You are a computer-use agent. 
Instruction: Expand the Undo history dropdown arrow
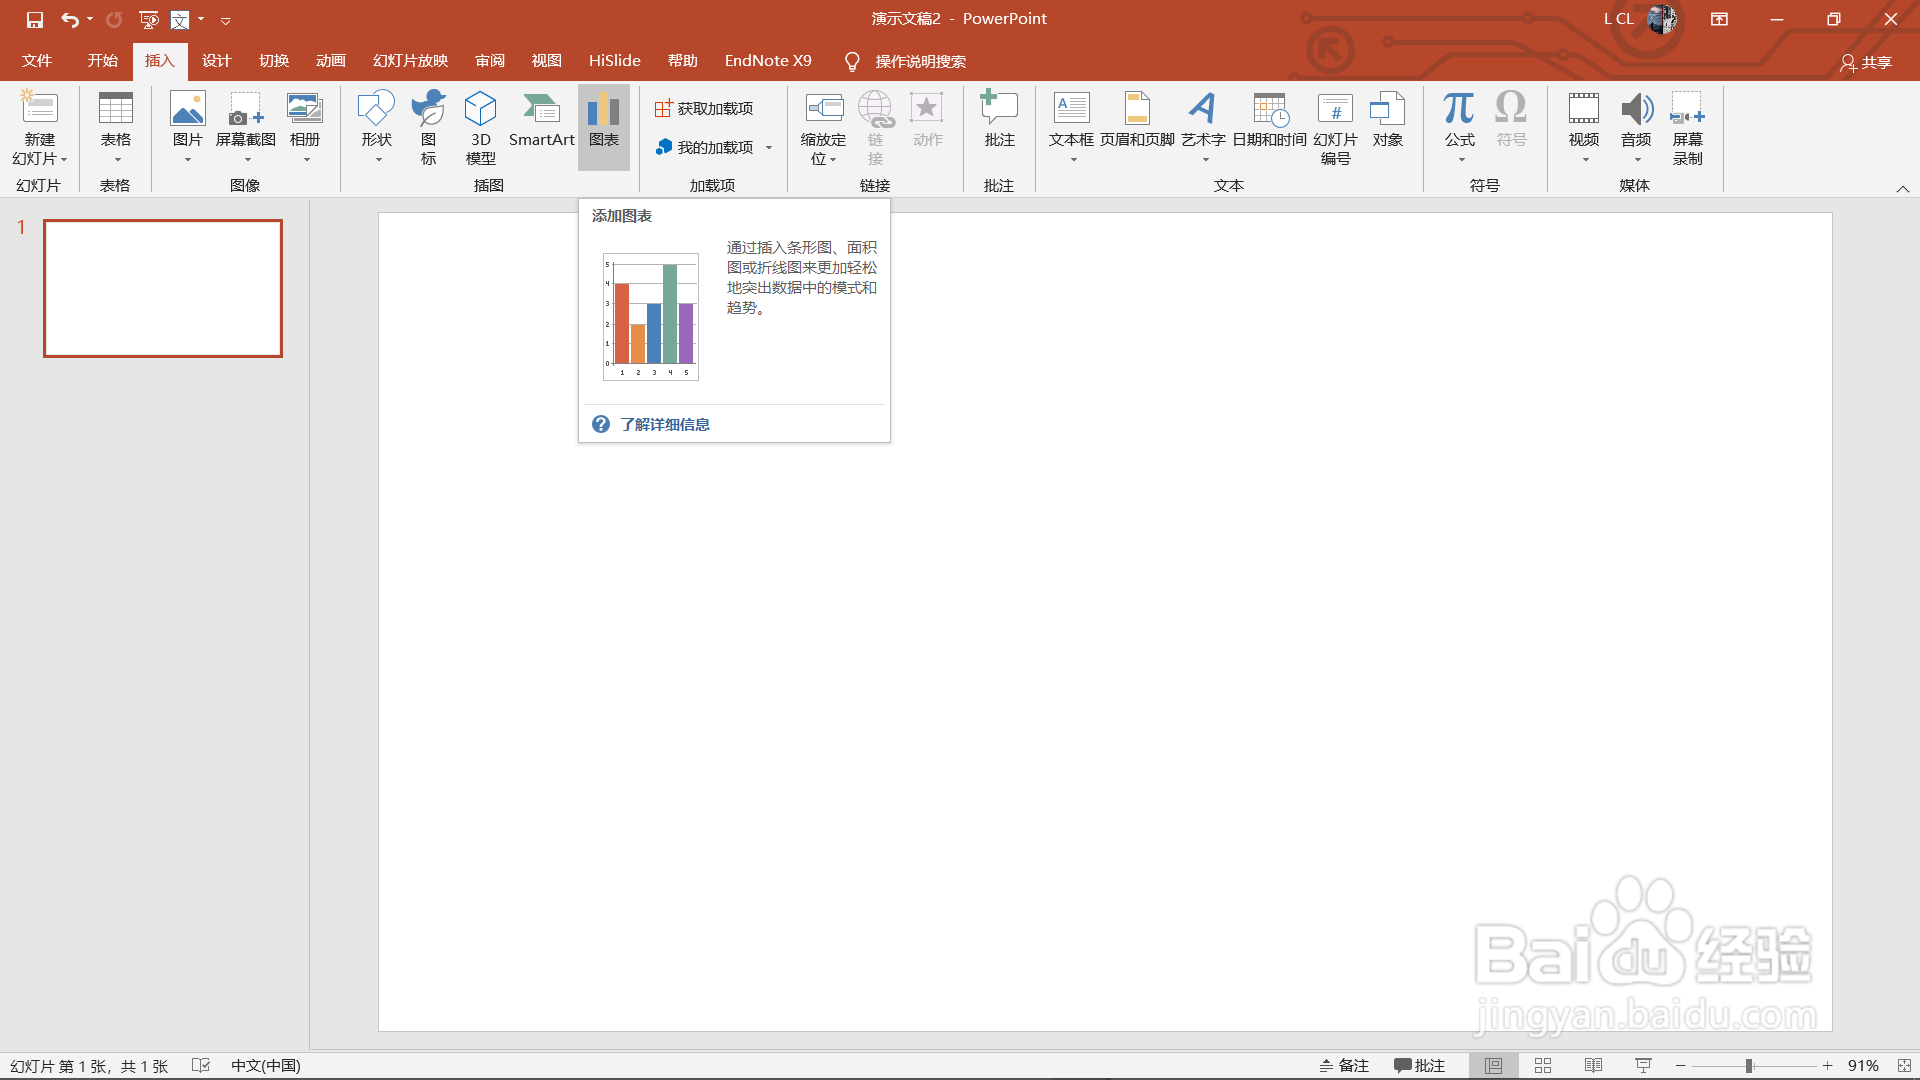tap(90, 19)
